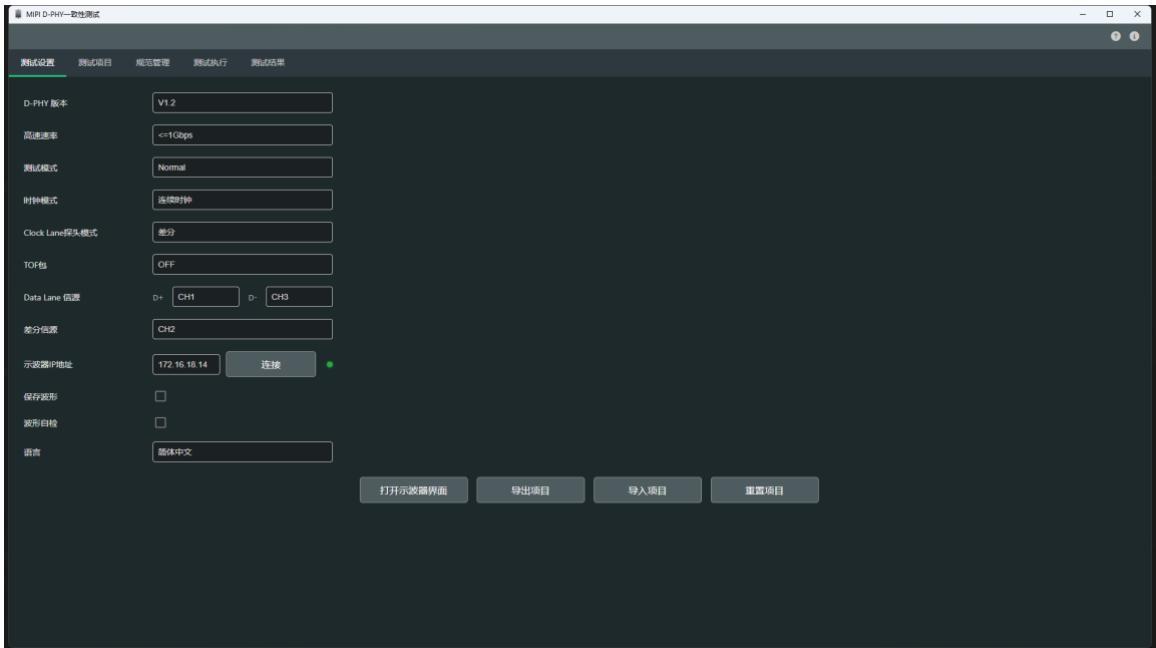This screenshot has height=648, width=1156.
Task: Click the 打开示波器界面 button
Action: (x=414, y=490)
